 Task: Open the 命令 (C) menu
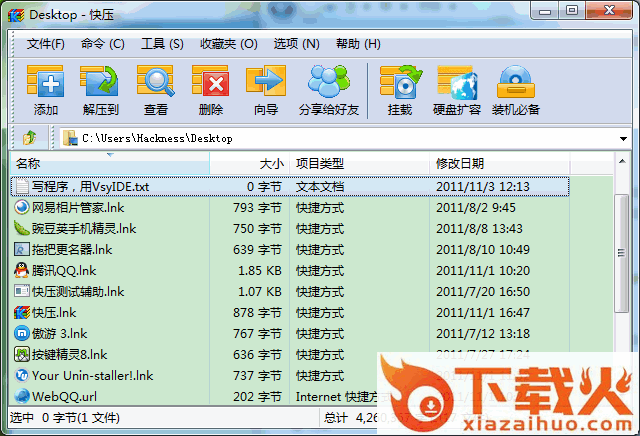(102, 44)
